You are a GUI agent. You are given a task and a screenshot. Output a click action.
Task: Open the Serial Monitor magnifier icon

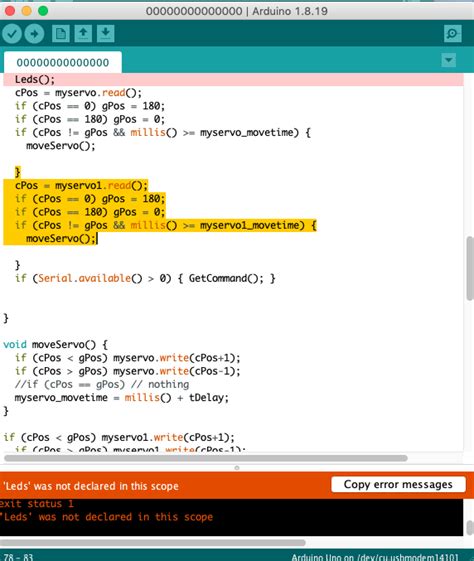[x=452, y=34]
